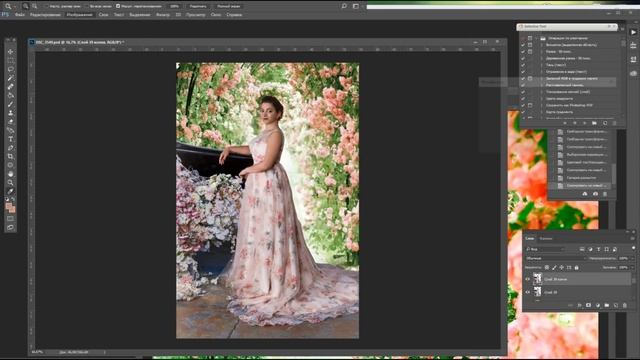Delete current history state (trash icon)

pyautogui.click(x=605, y=194)
